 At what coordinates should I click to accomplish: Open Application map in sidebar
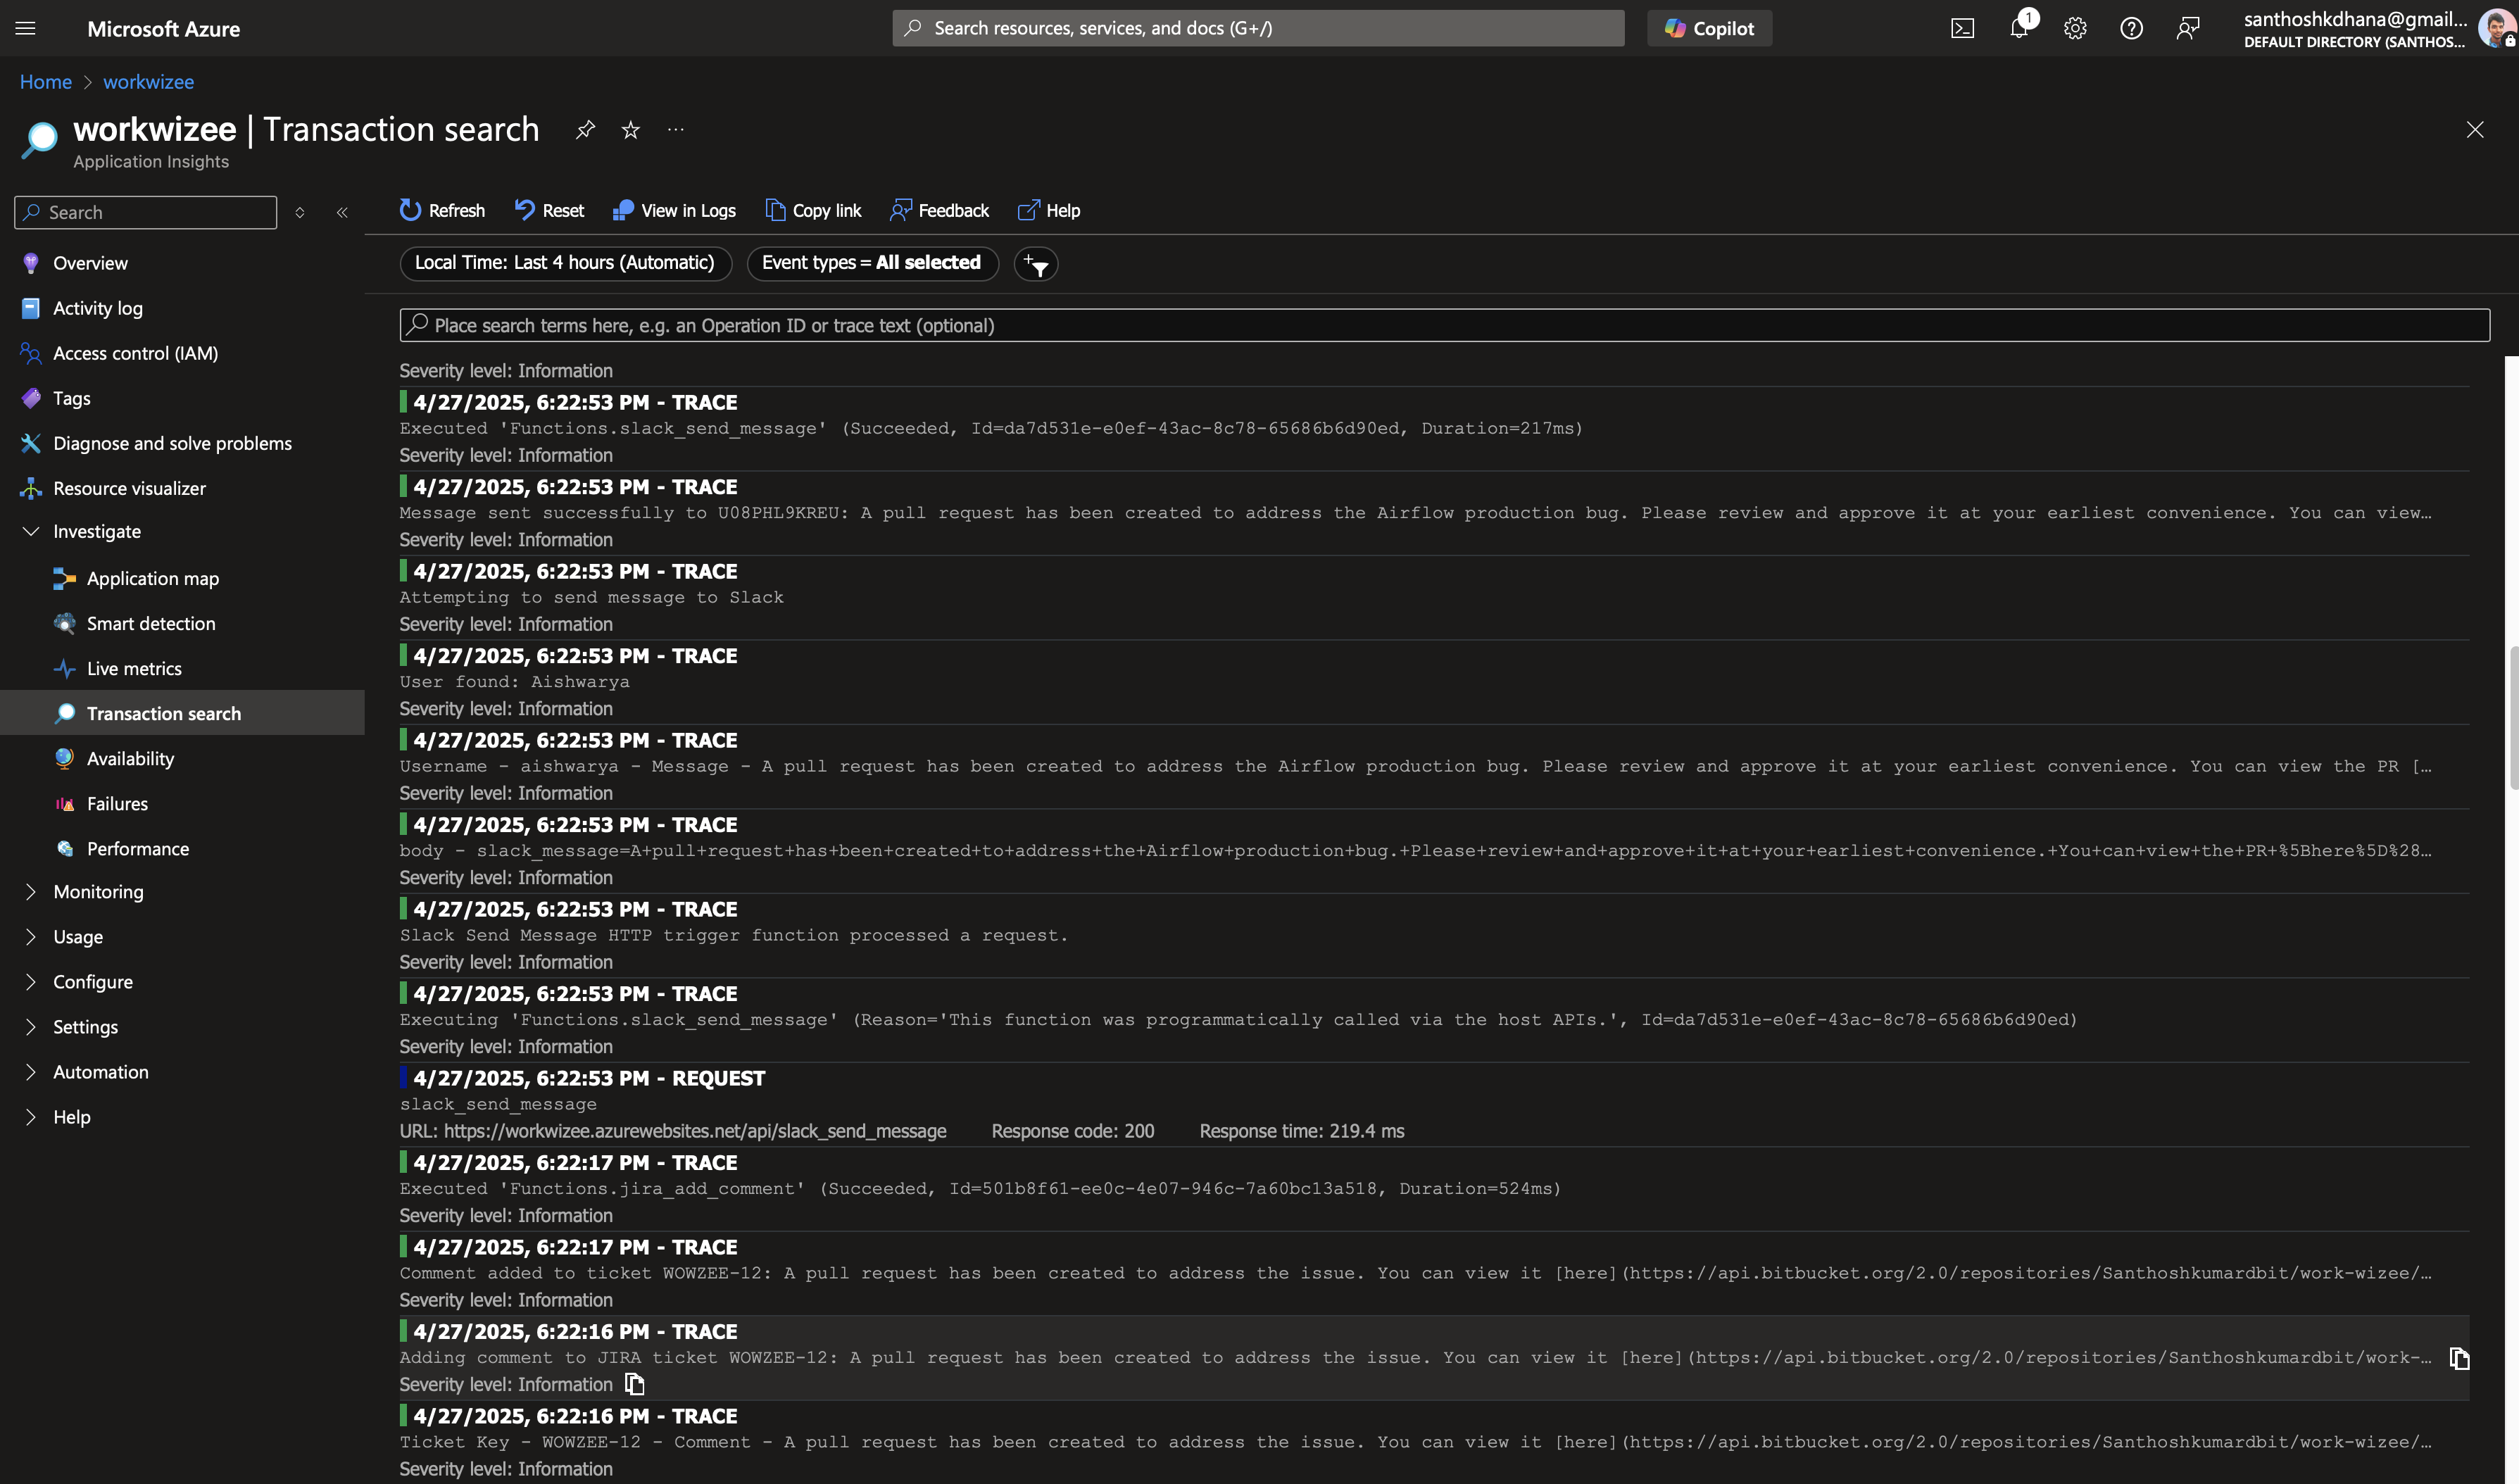[x=152, y=578]
